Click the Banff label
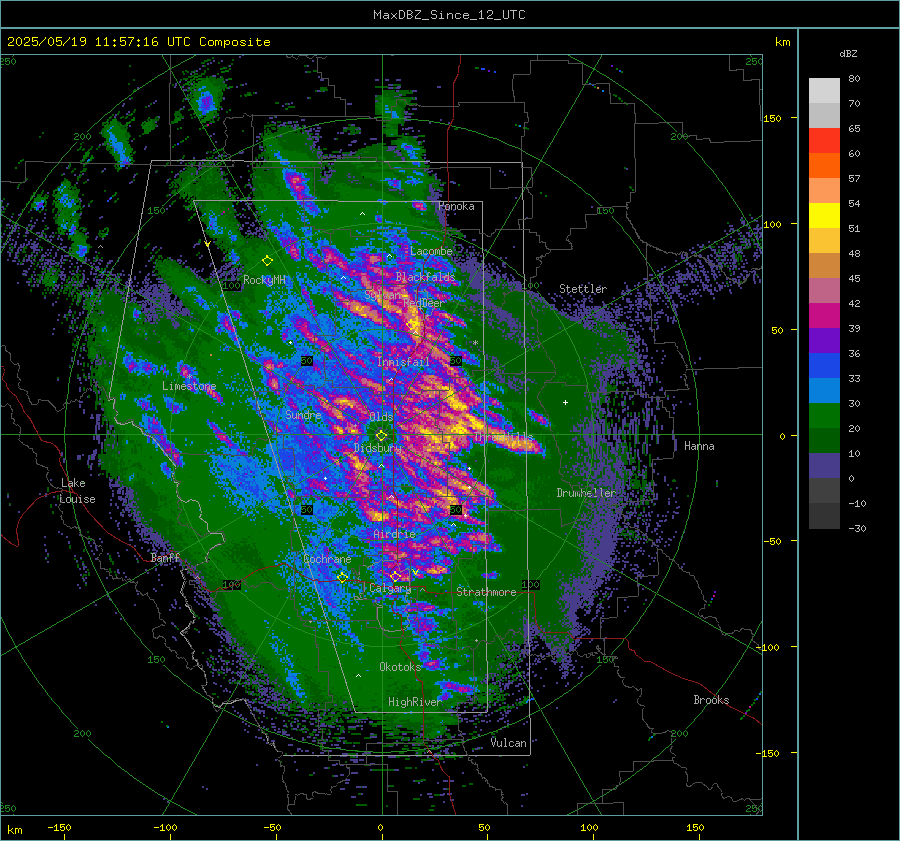The height and width of the screenshot is (841, 900). (x=165, y=557)
